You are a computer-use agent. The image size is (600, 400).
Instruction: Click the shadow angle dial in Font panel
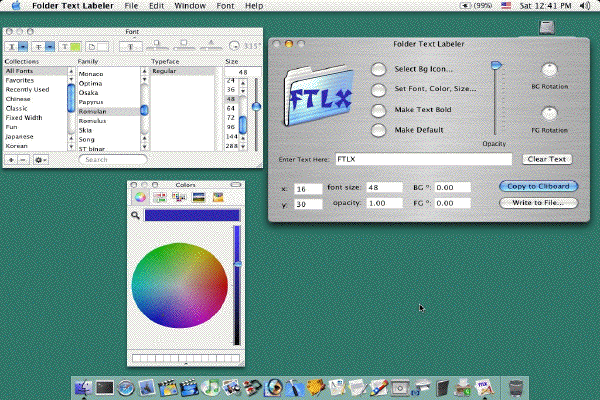[x=234, y=46]
